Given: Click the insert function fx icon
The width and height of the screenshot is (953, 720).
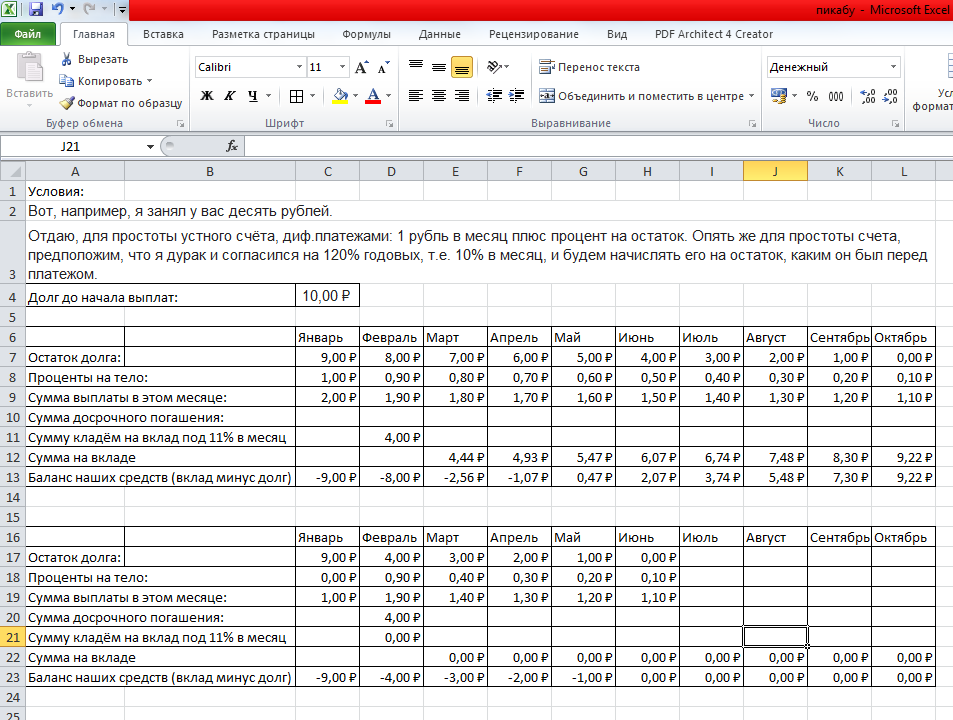Looking at the screenshot, I should click(x=231, y=146).
